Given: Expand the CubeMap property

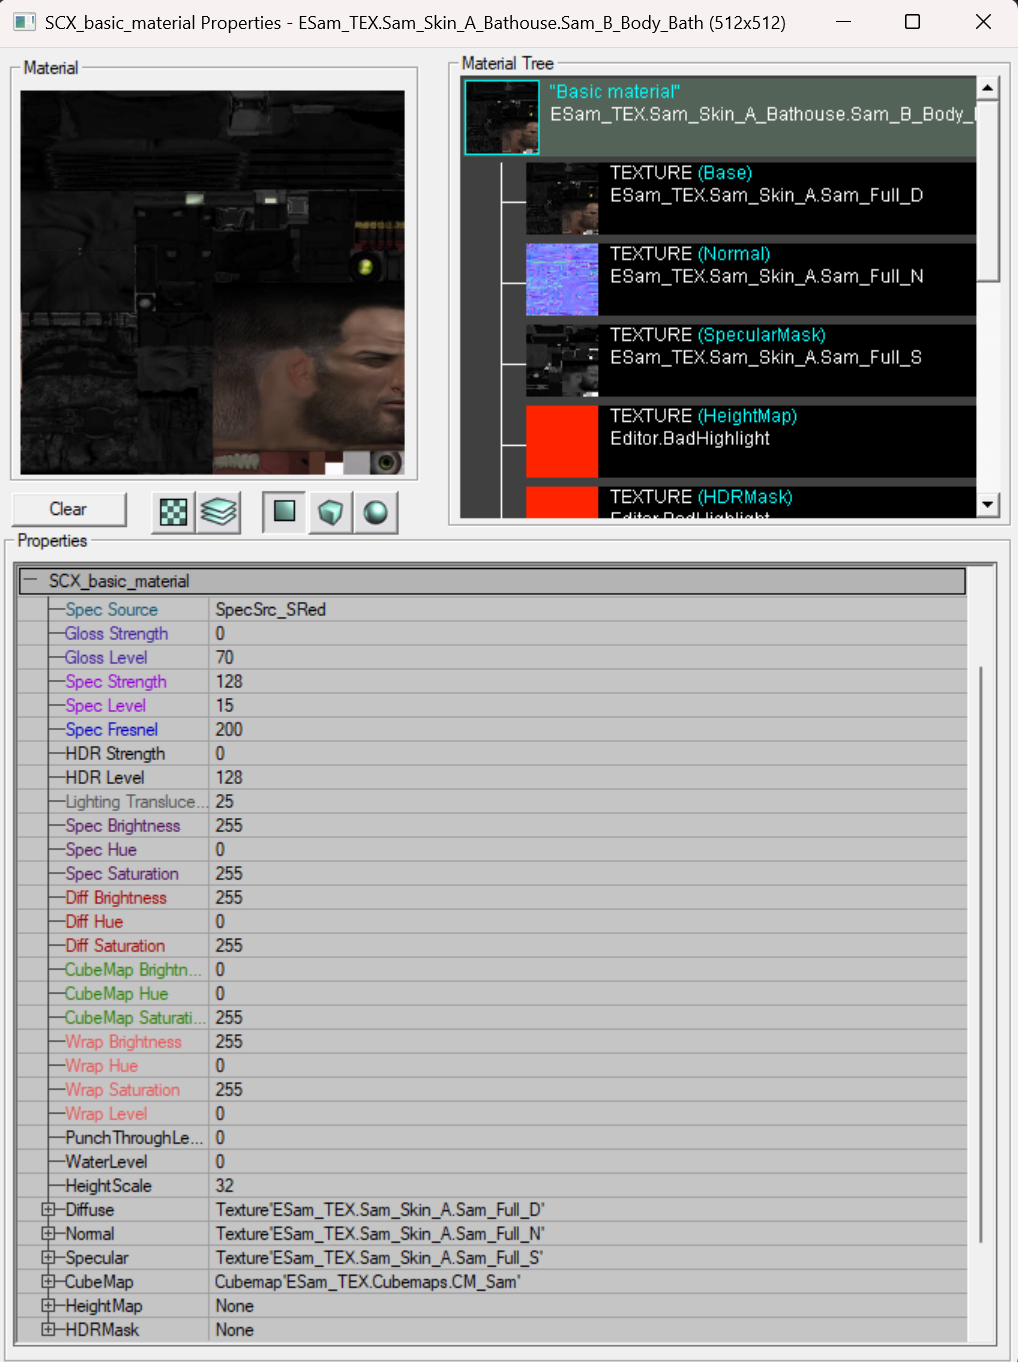Looking at the screenshot, I should [48, 1281].
